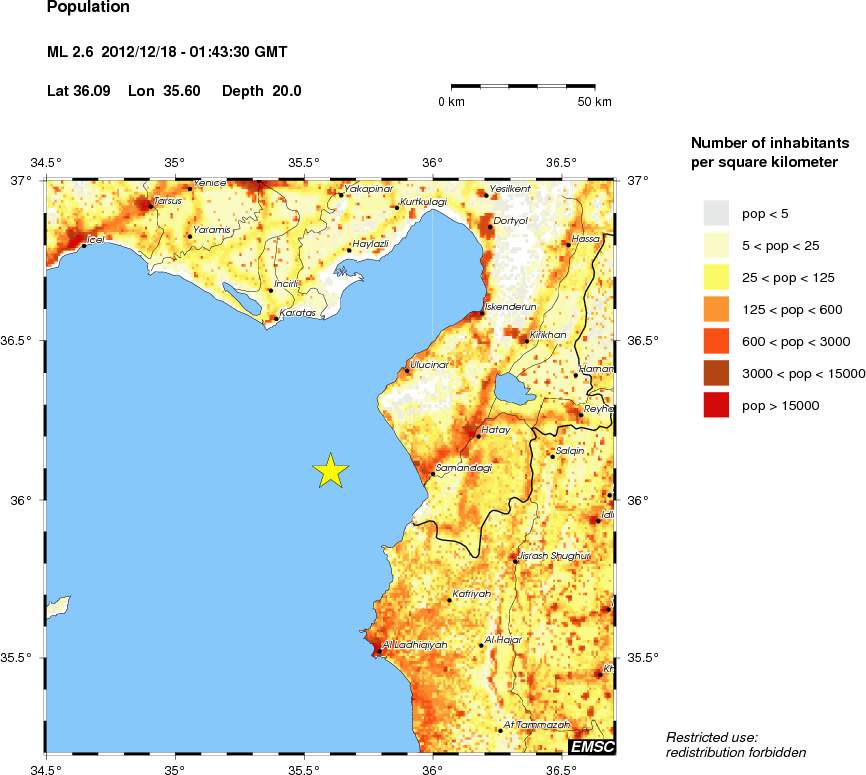
Task: Click the Tarsus city label
Action: (x=166, y=200)
